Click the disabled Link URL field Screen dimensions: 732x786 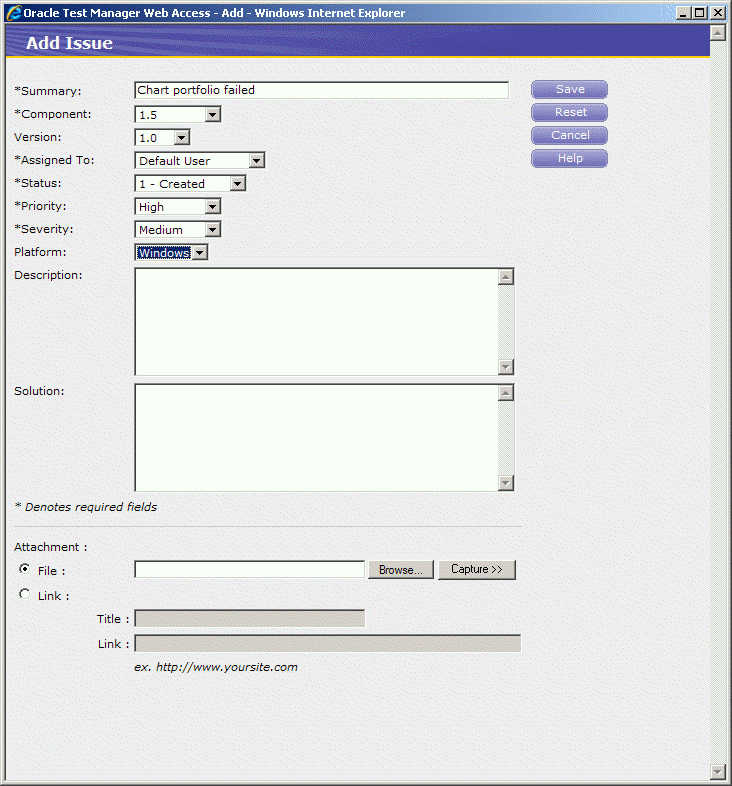(x=328, y=644)
